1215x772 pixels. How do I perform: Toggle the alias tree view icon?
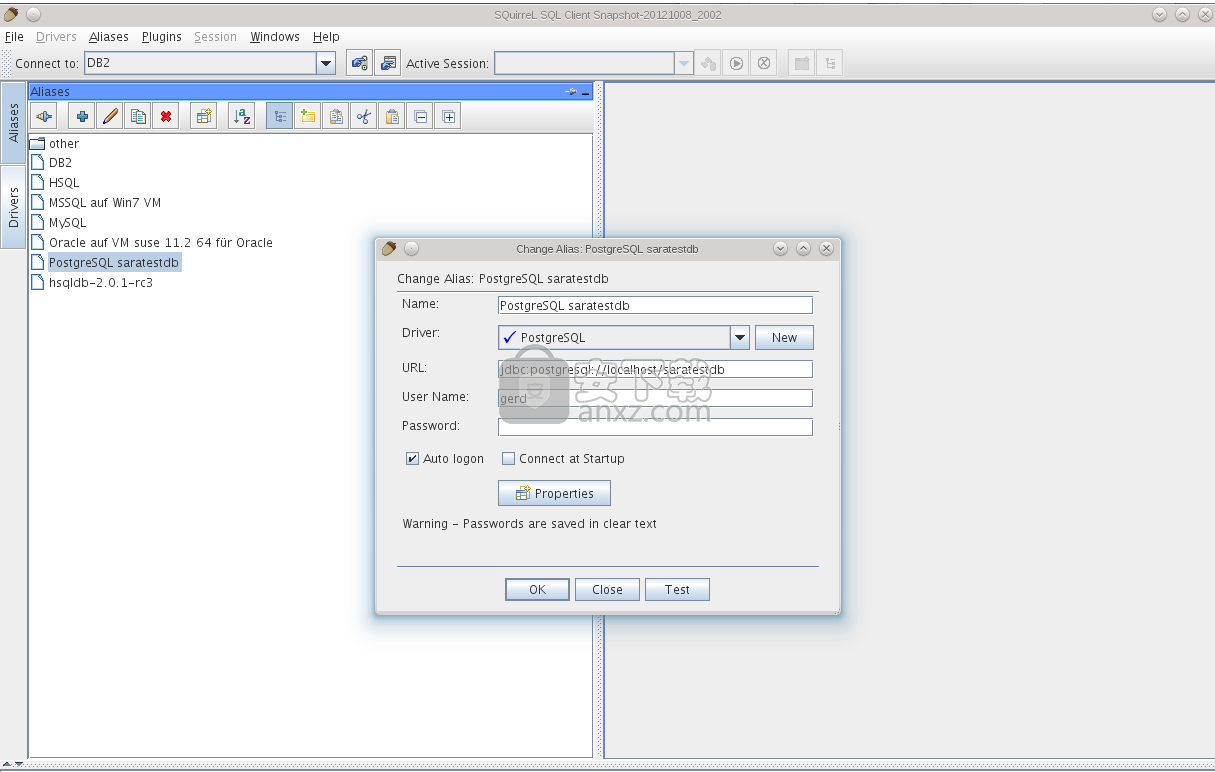click(280, 117)
